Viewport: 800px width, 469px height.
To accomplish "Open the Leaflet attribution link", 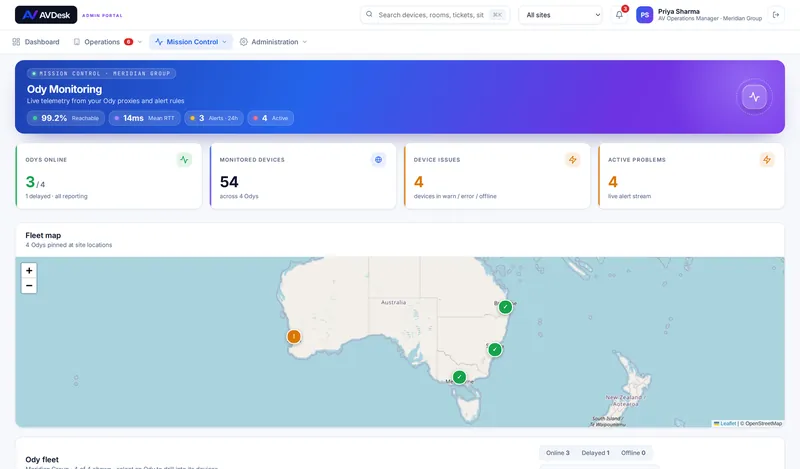I will (x=728, y=423).
